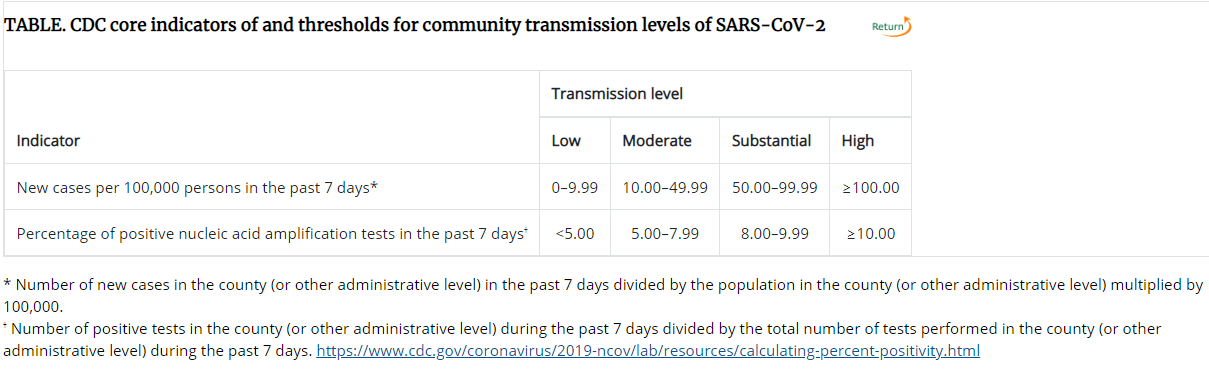Select the Low column header
The image size is (1209, 371).
pos(576,140)
